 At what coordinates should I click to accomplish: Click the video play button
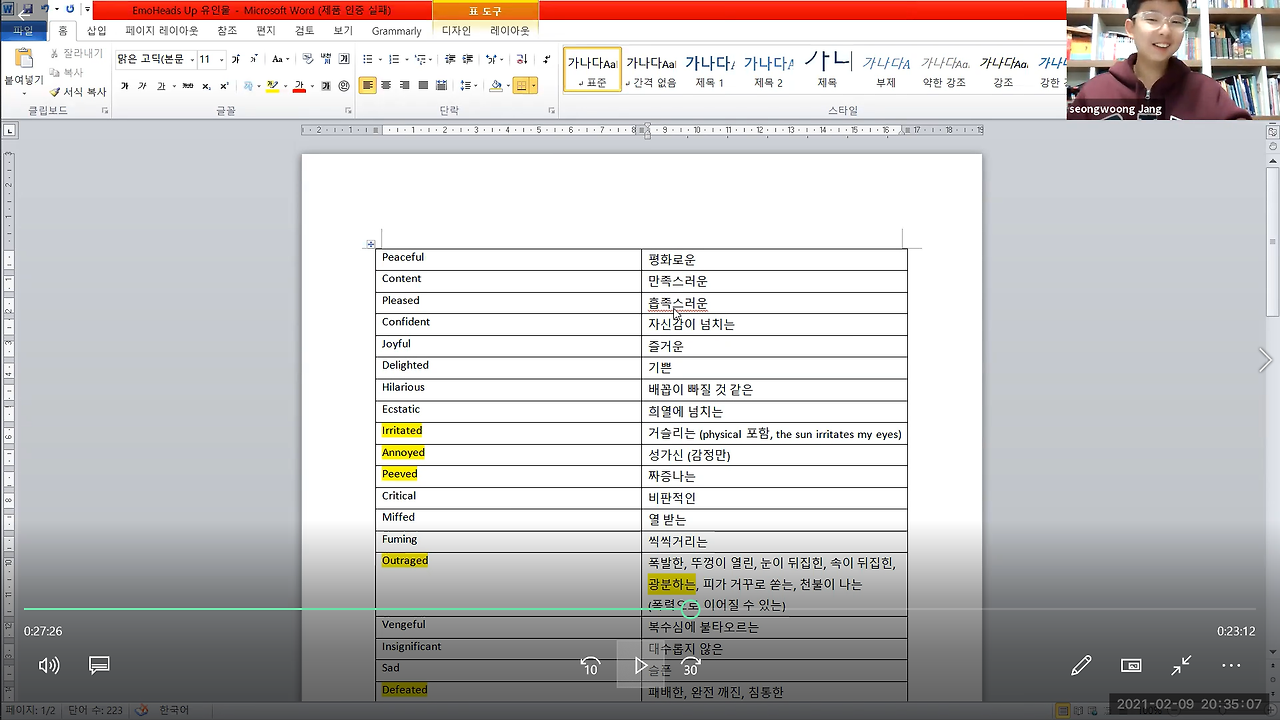640,665
